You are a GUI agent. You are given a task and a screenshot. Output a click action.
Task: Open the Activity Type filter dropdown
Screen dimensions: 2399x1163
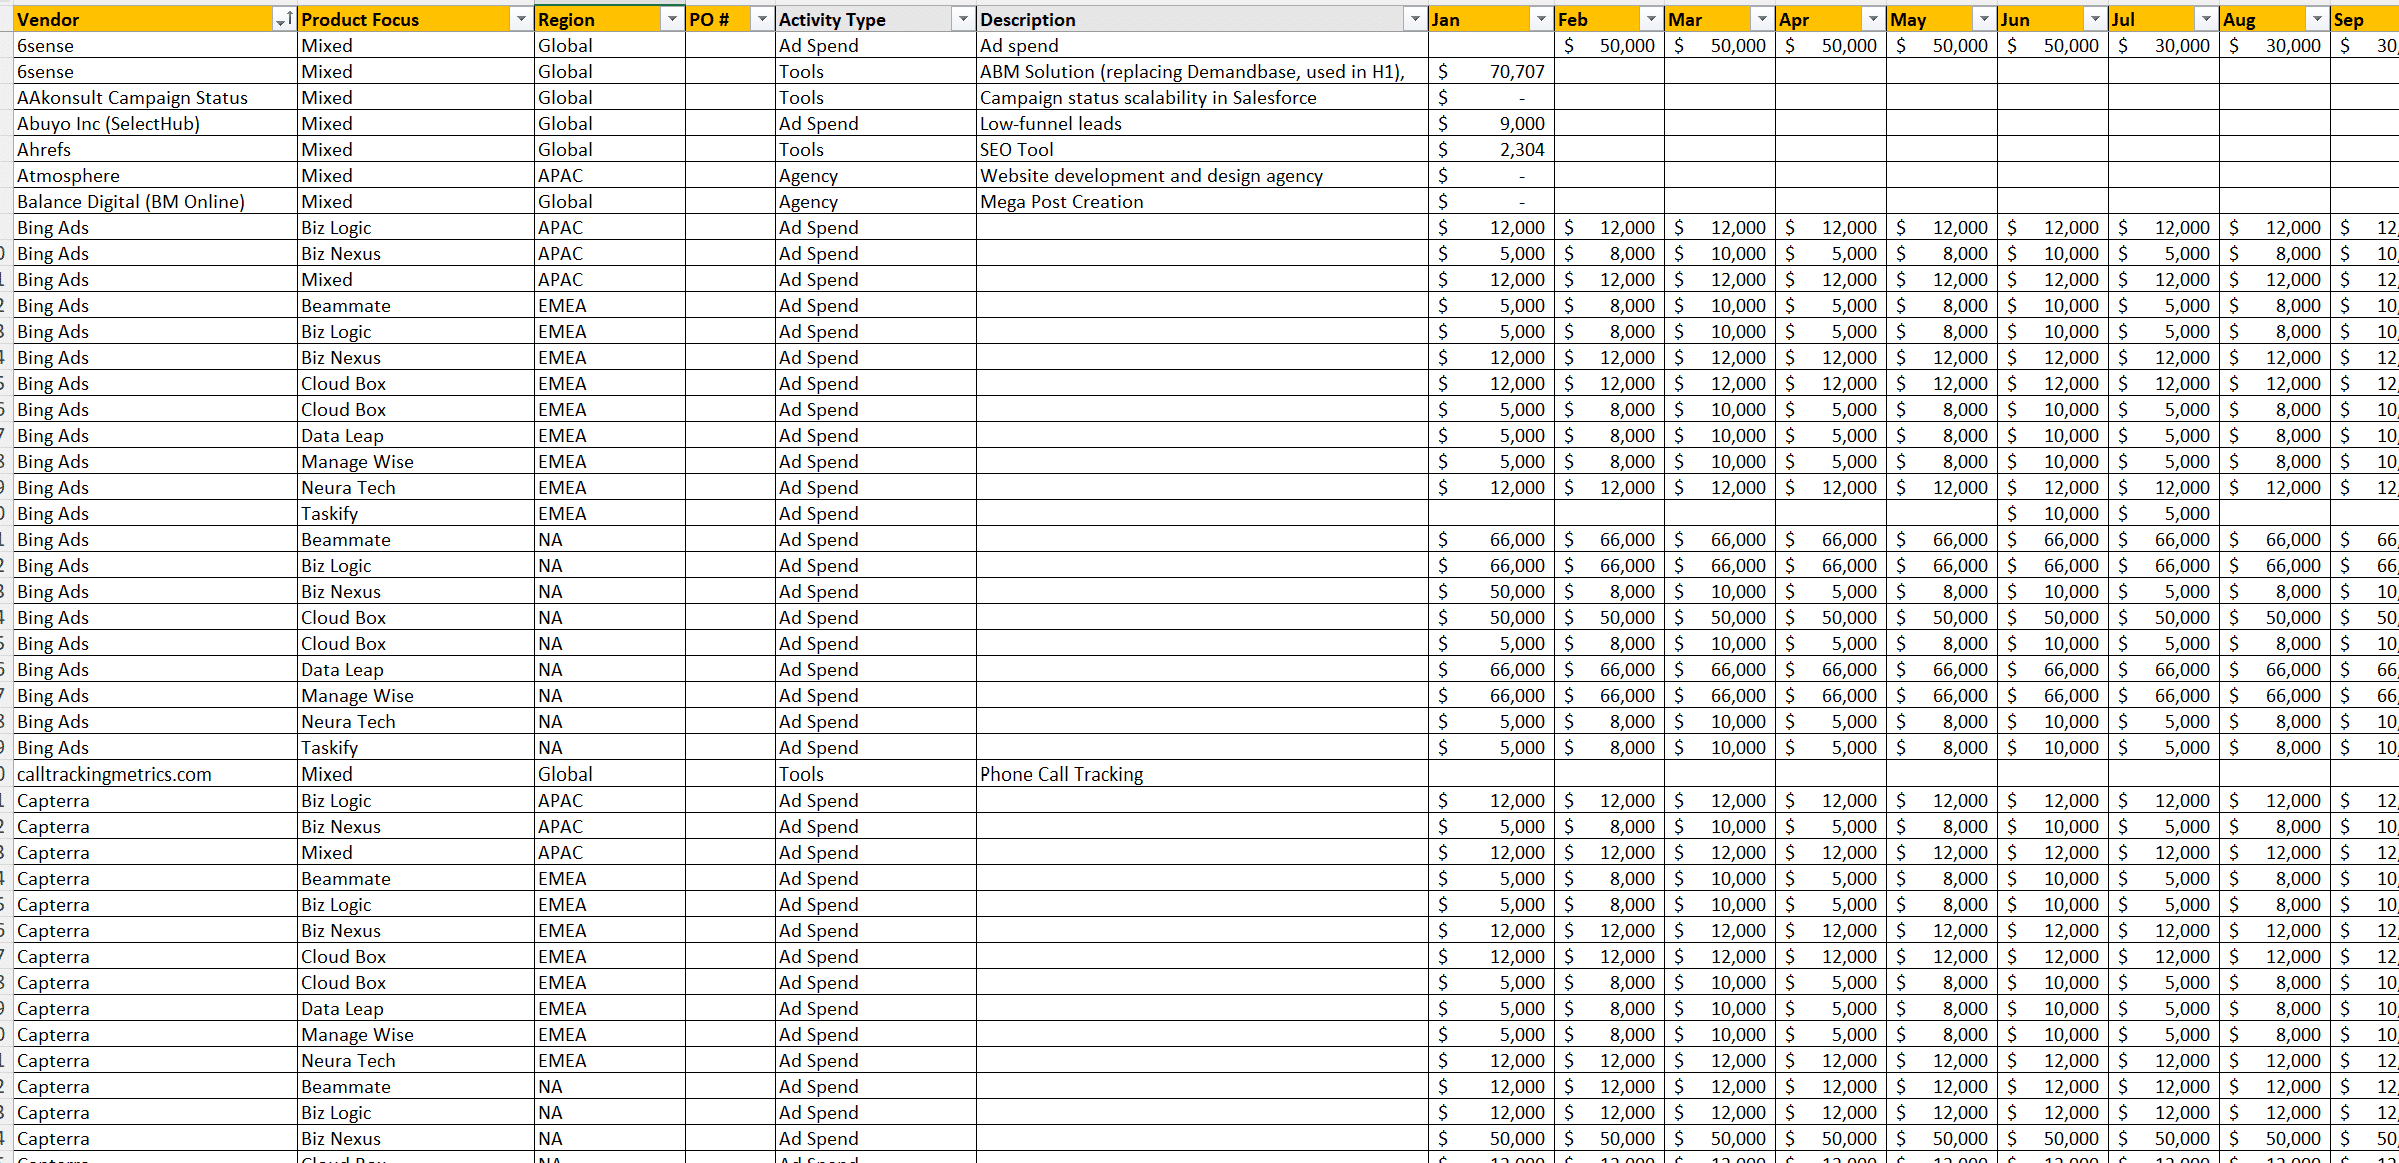pyautogui.click(x=963, y=19)
